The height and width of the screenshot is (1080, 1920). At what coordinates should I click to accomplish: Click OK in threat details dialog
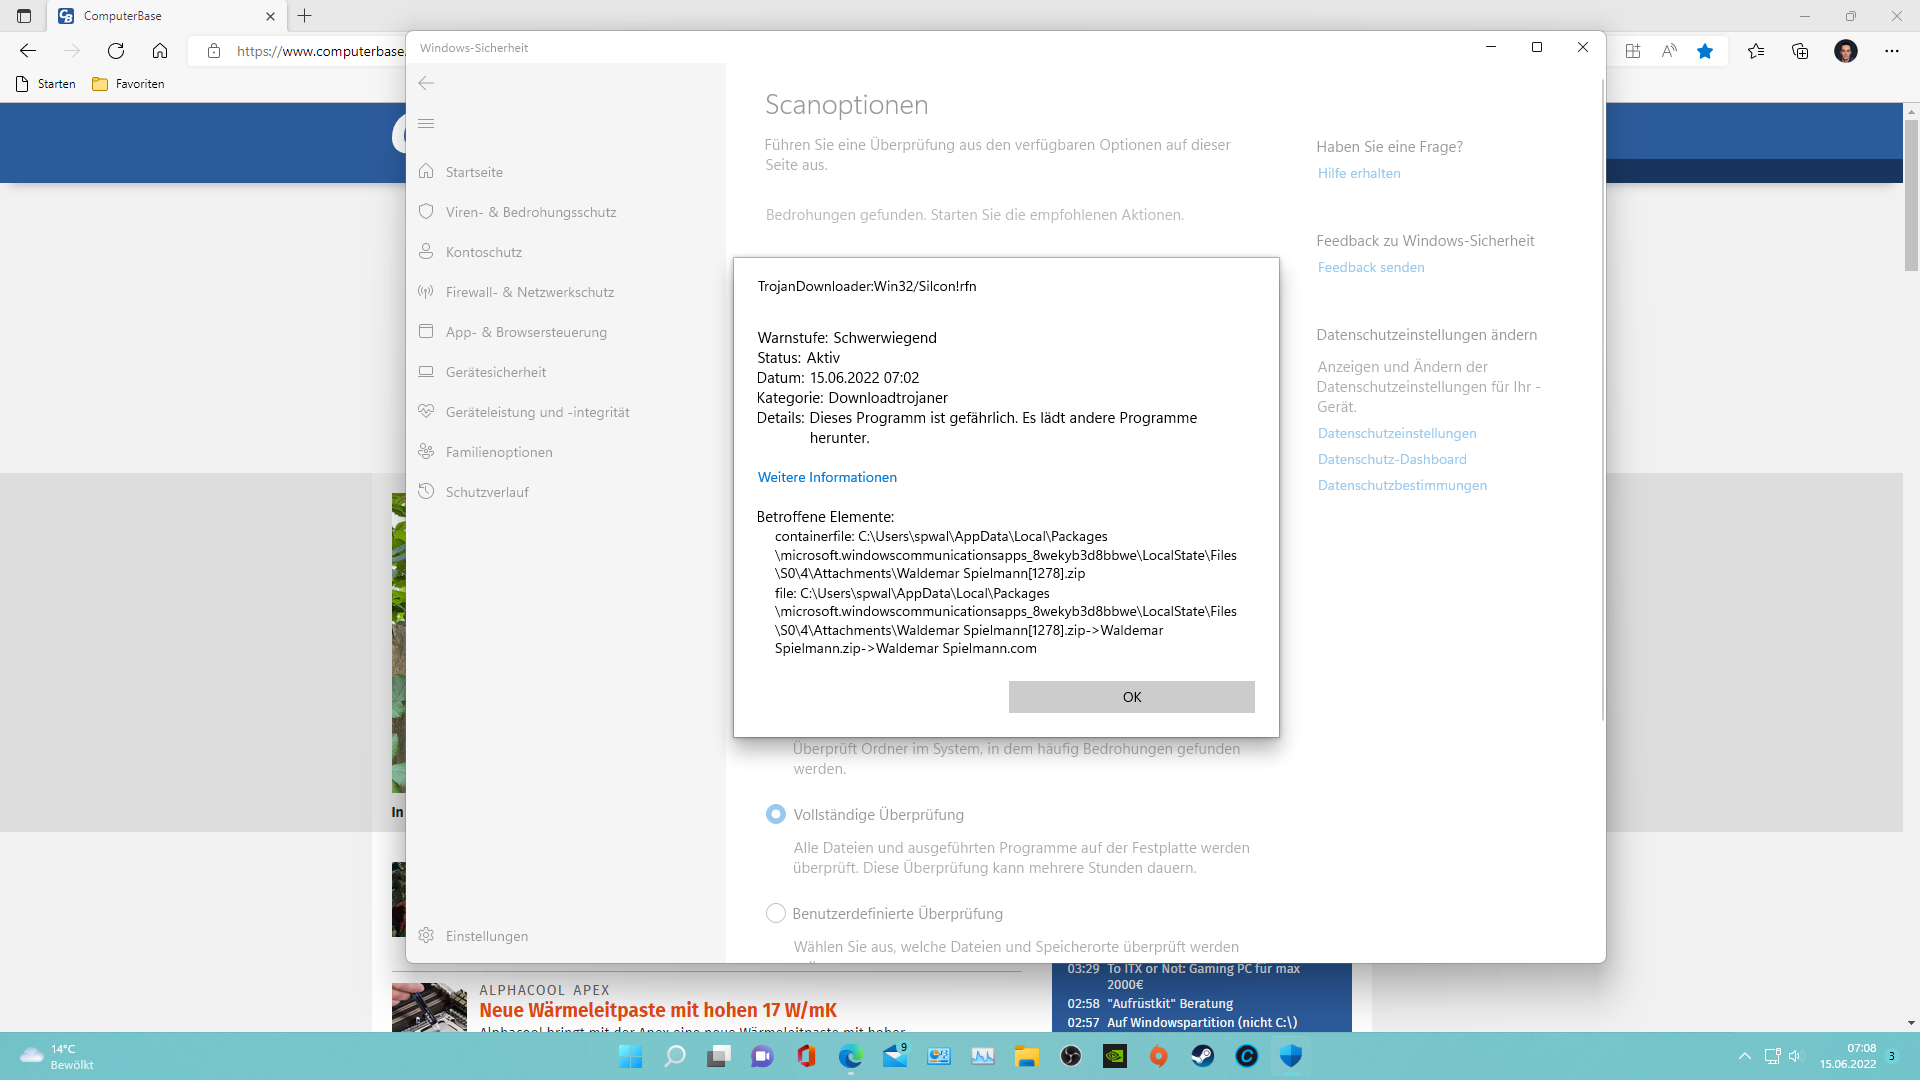point(1131,697)
